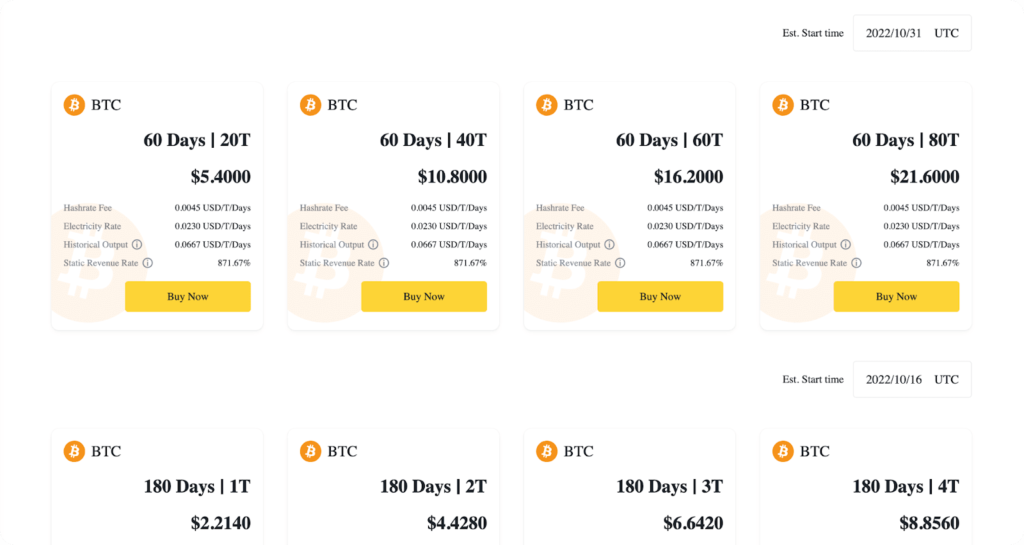
Task: Click the BTC coin icon on 180 Days 1T card
Action: (x=74, y=451)
